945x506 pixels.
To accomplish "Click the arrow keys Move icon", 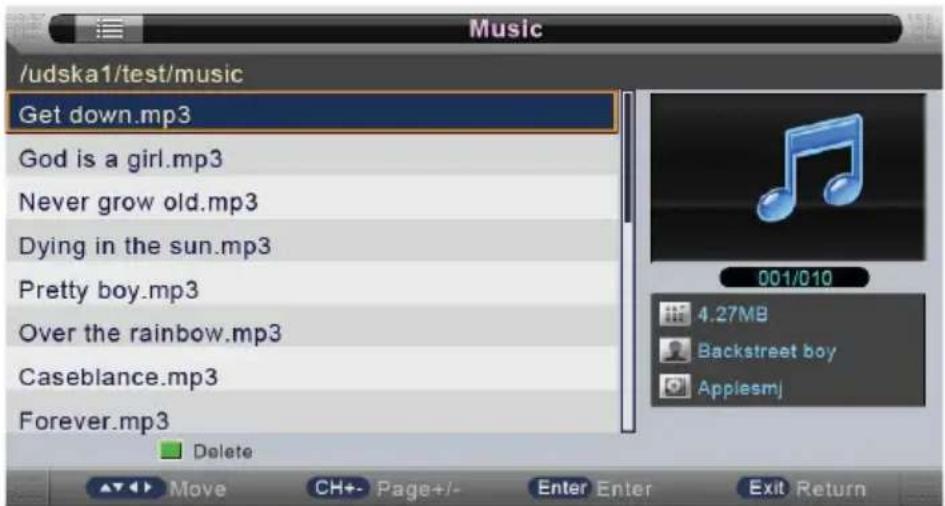I will point(125,487).
